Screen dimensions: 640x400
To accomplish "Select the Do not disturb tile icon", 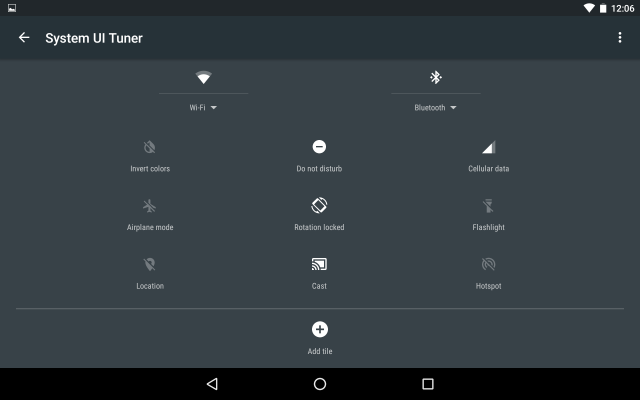I will [x=319, y=147].
